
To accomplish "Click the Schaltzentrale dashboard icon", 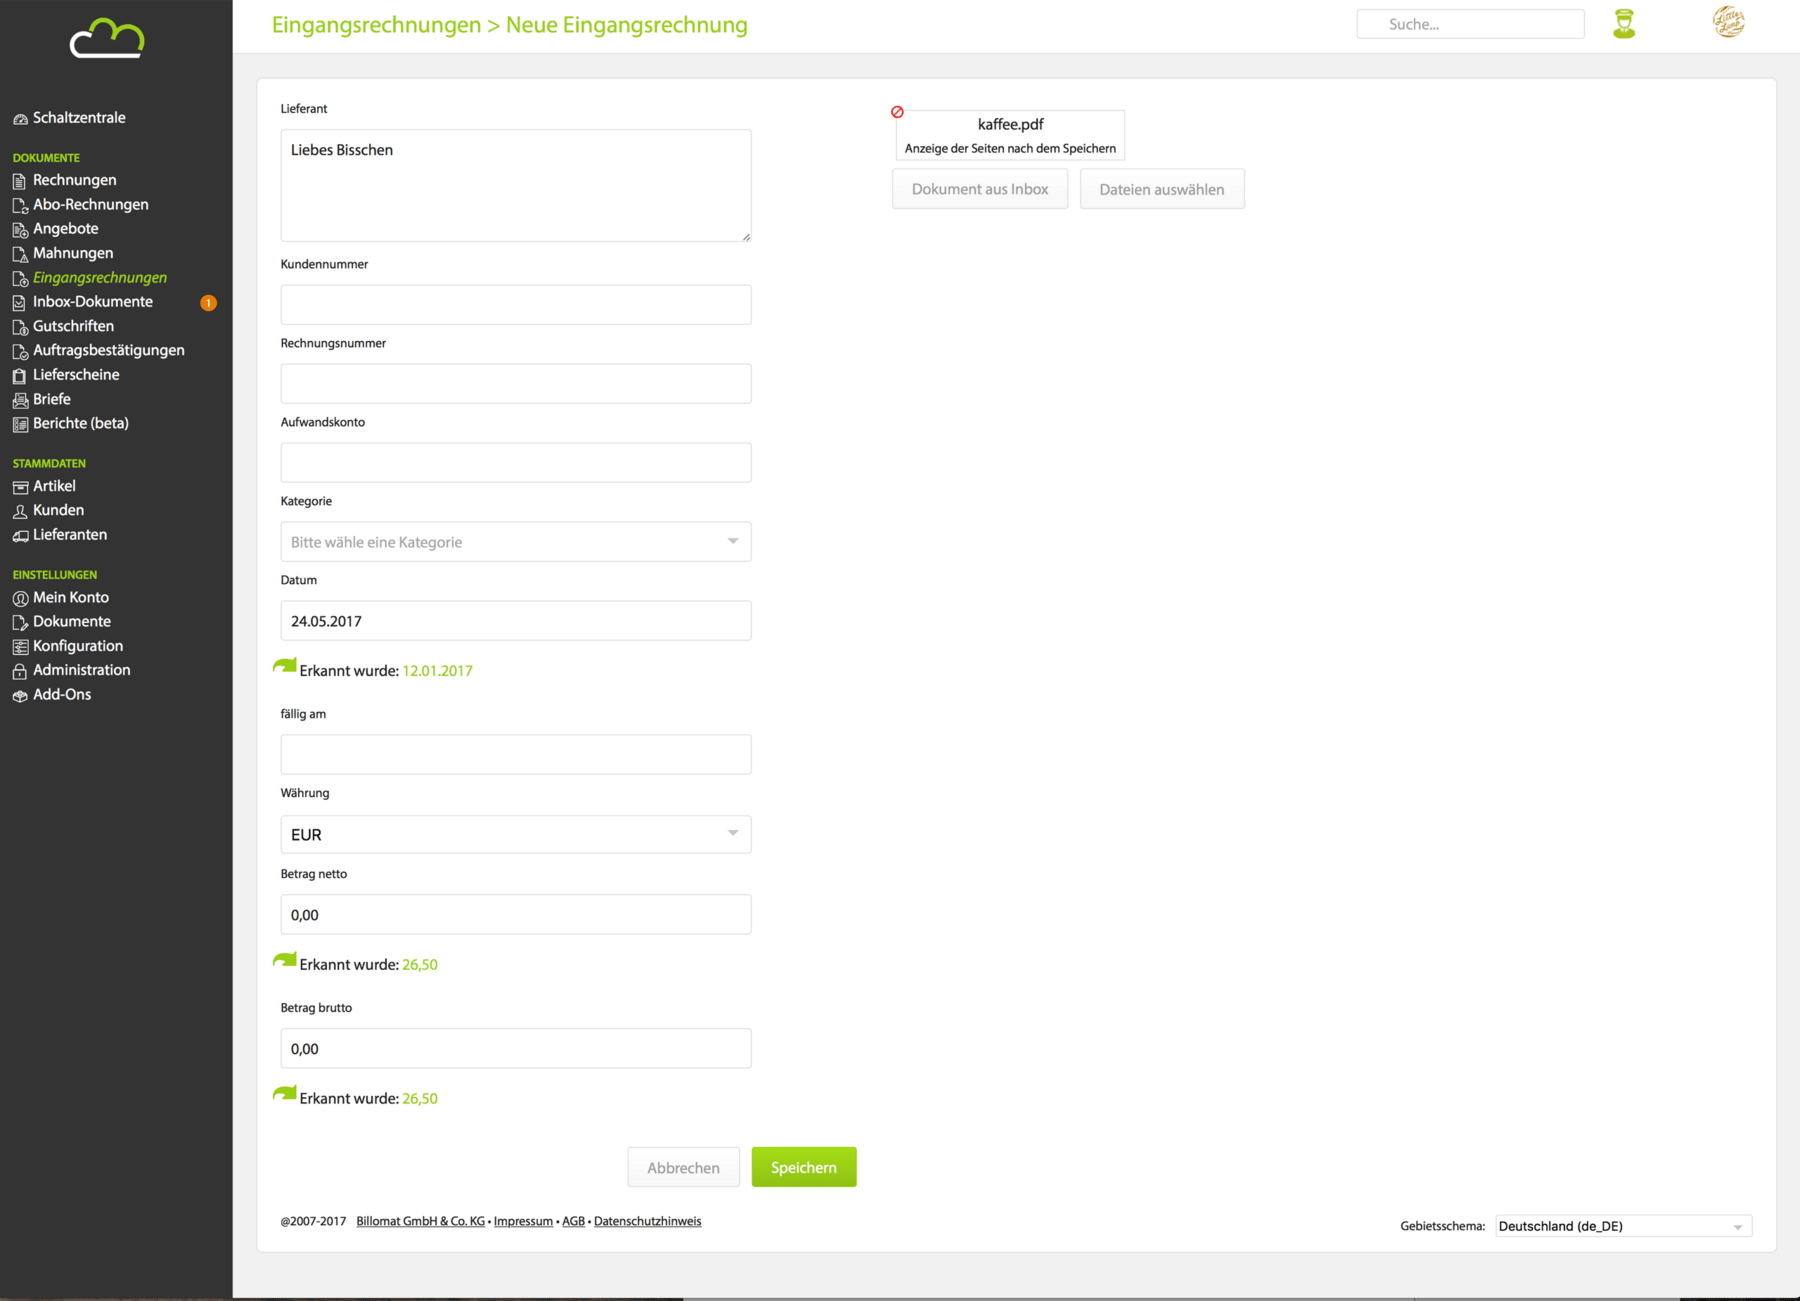I will [x=20, y=119].
